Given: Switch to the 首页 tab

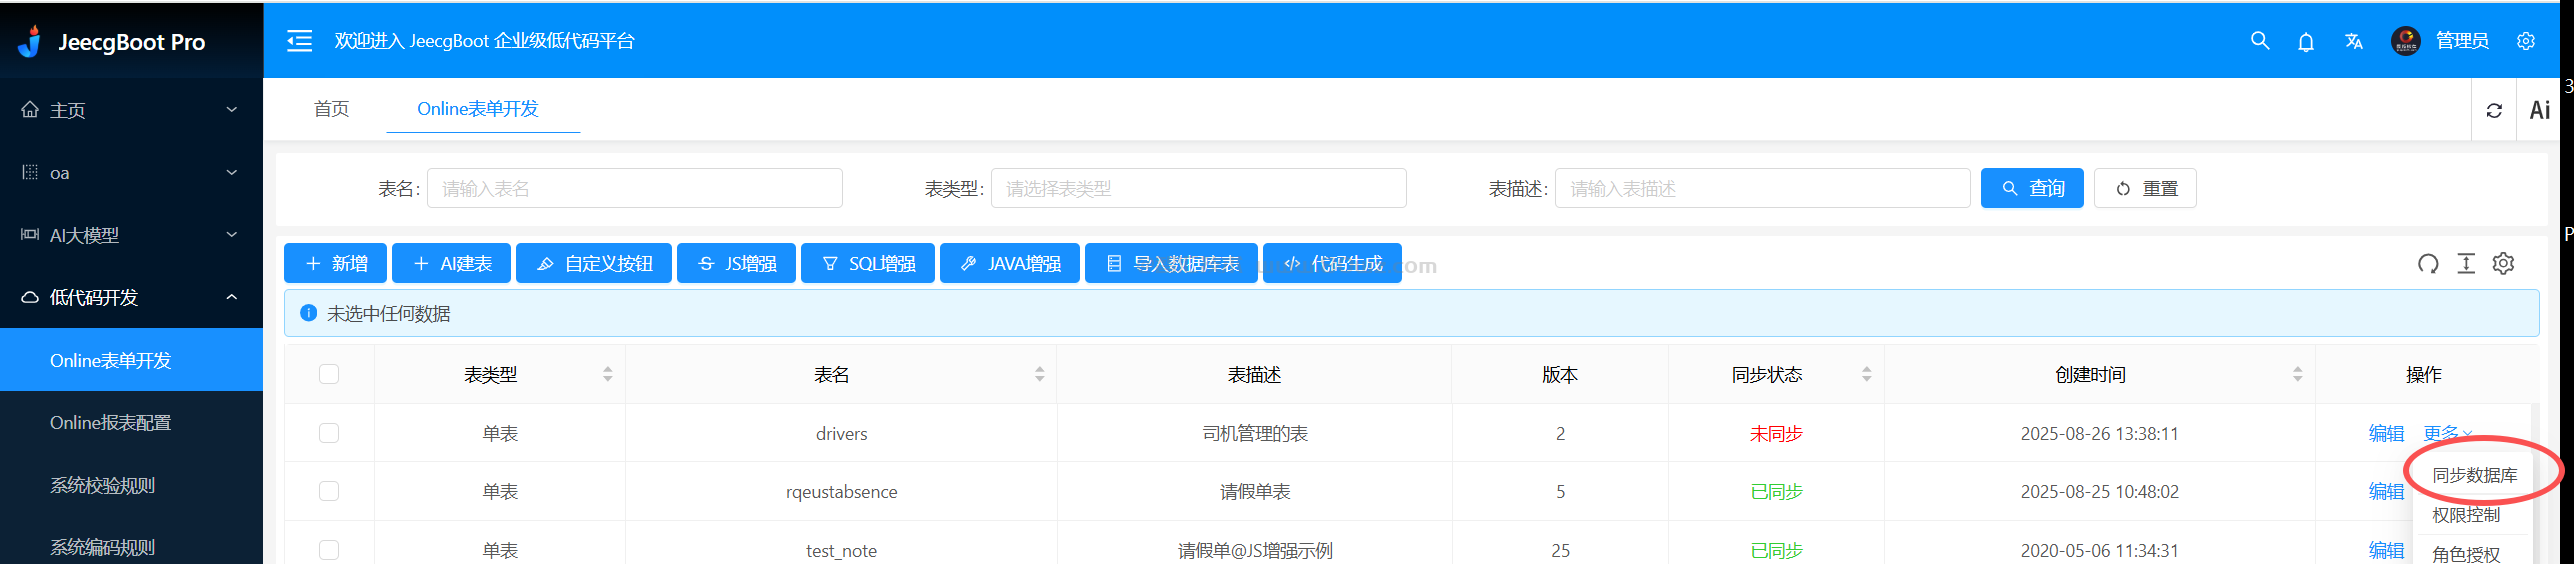Looking at the screenshot, I should (331, 109).
